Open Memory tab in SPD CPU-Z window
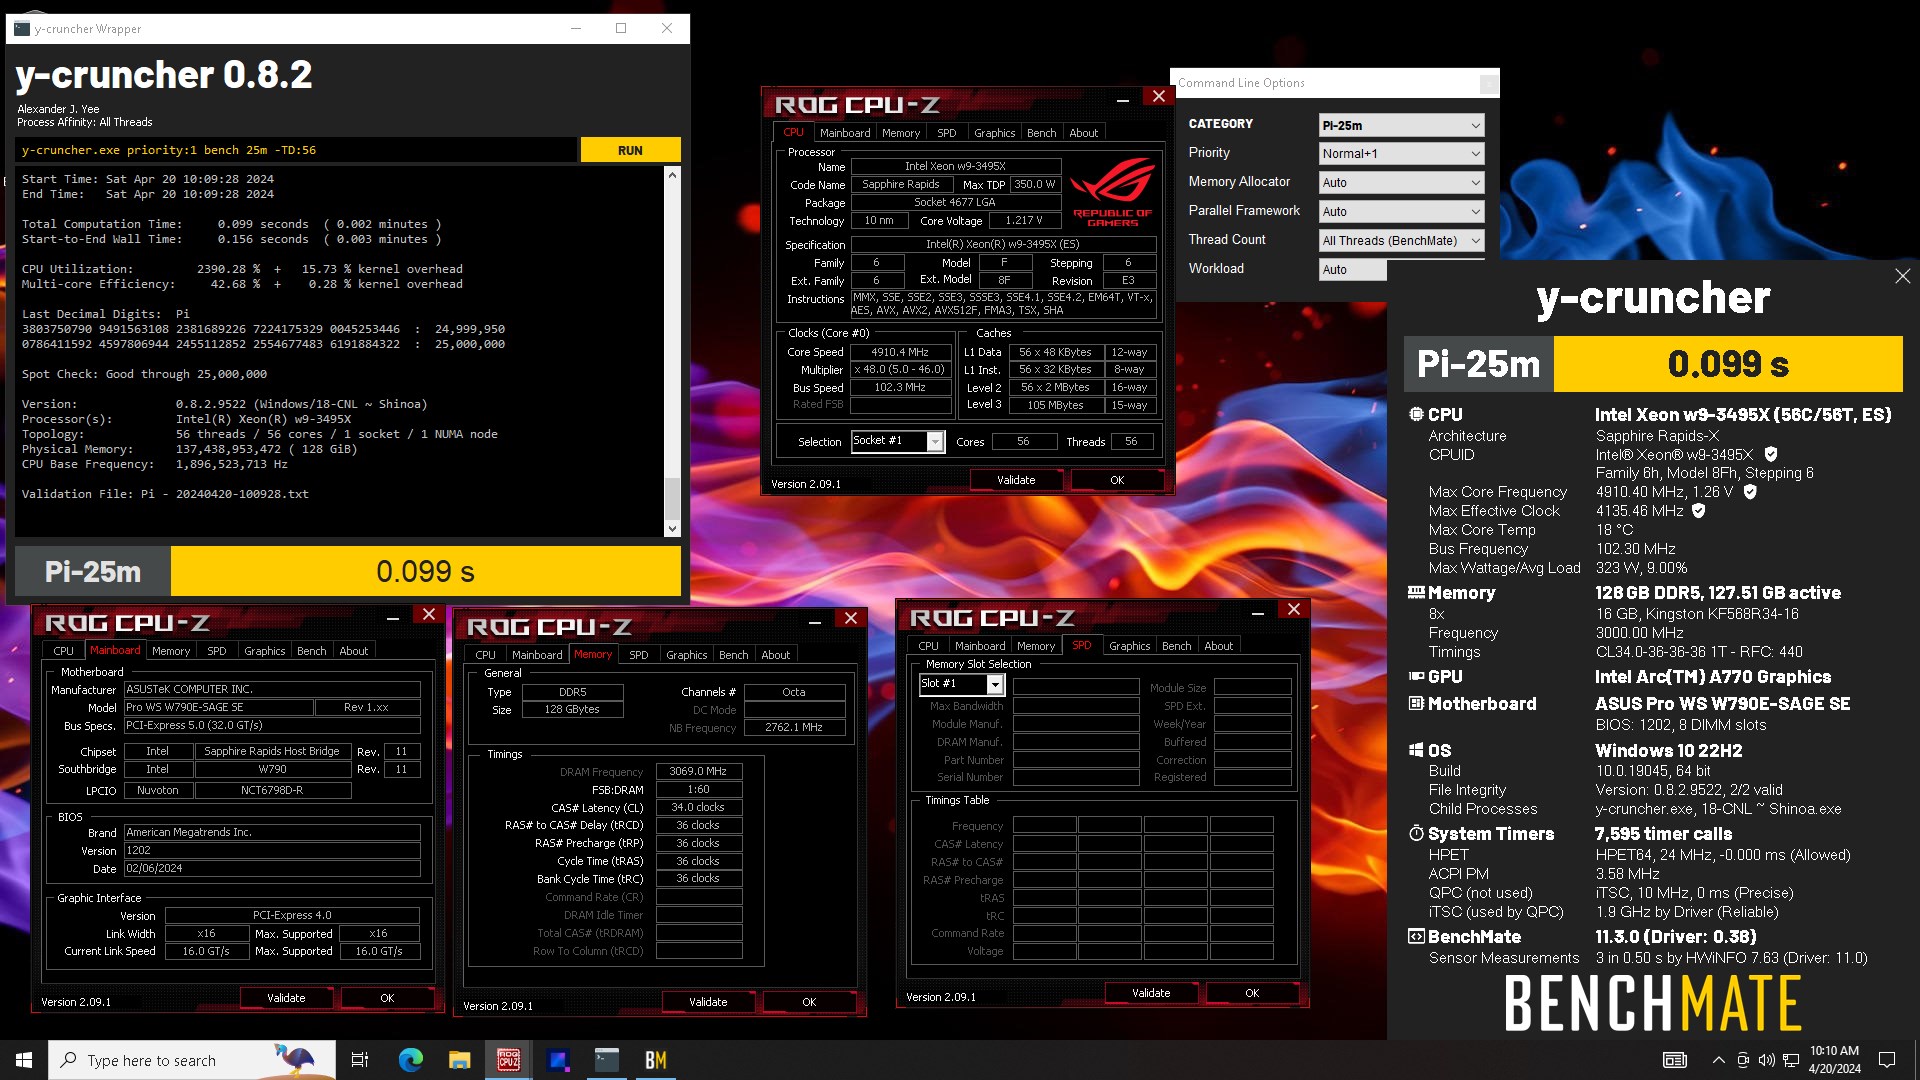 pos(1036,646)
